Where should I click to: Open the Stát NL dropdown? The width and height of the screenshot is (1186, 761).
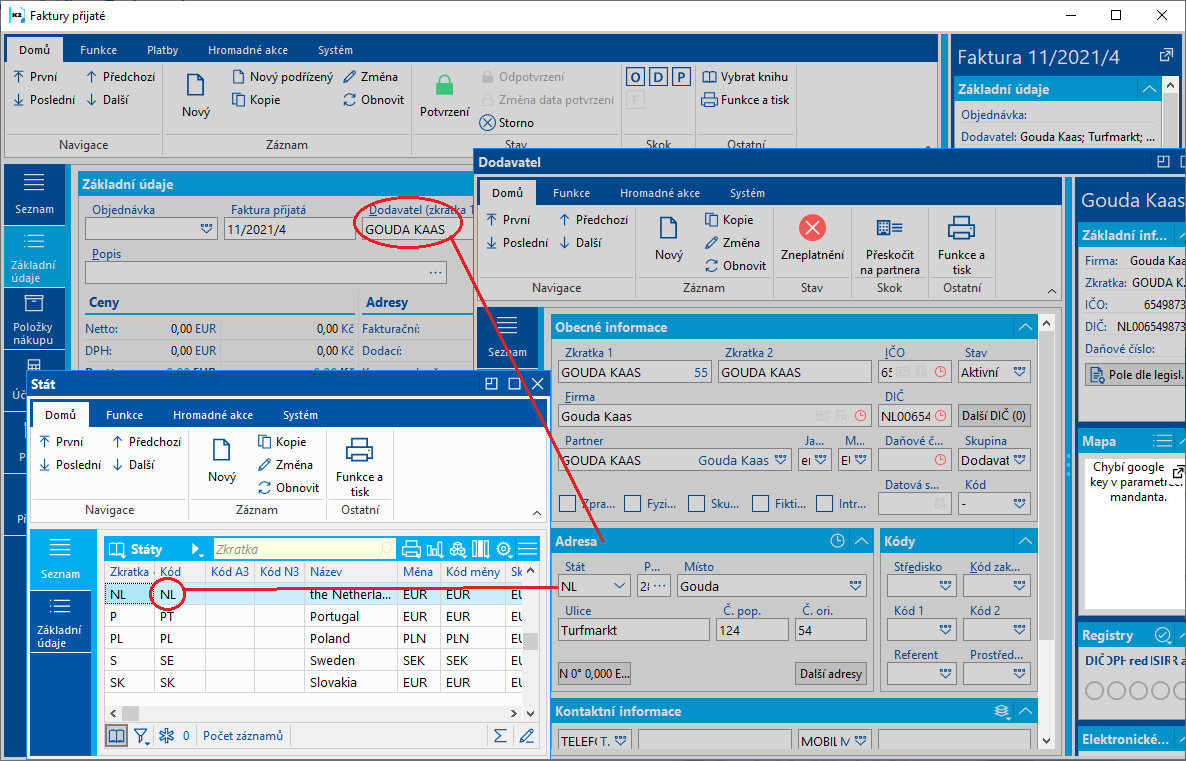tap(620, 586)
